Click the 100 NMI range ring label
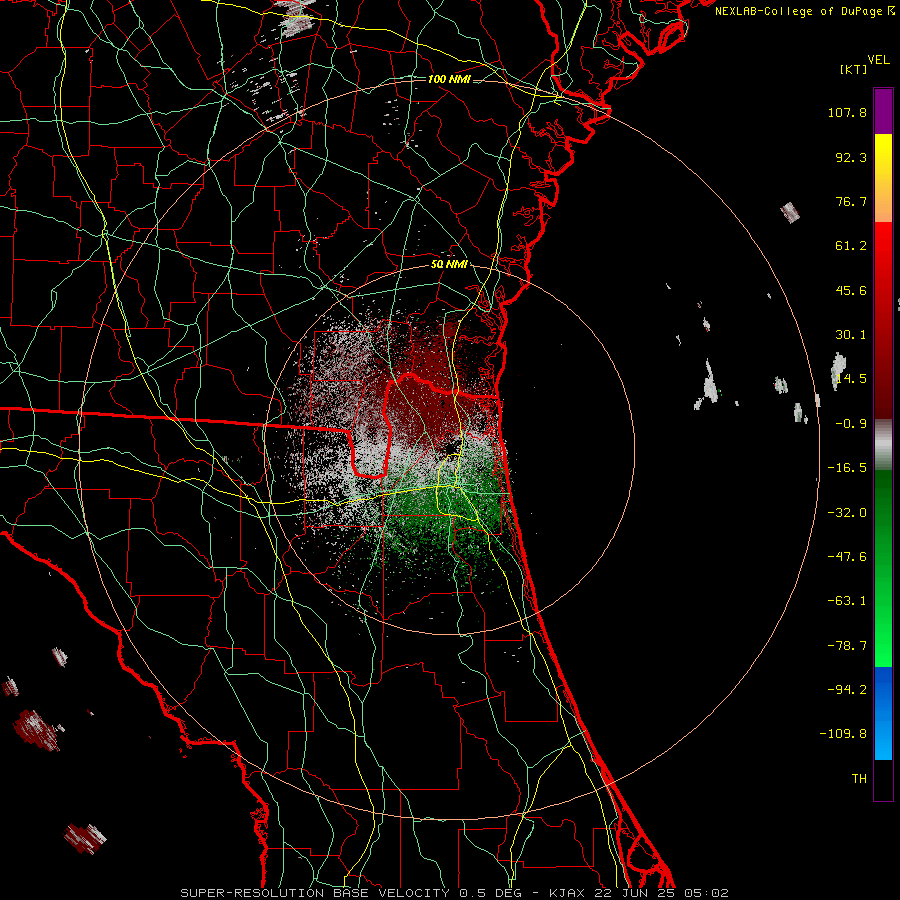The image size is (900, 900). [x=449, y=79]
